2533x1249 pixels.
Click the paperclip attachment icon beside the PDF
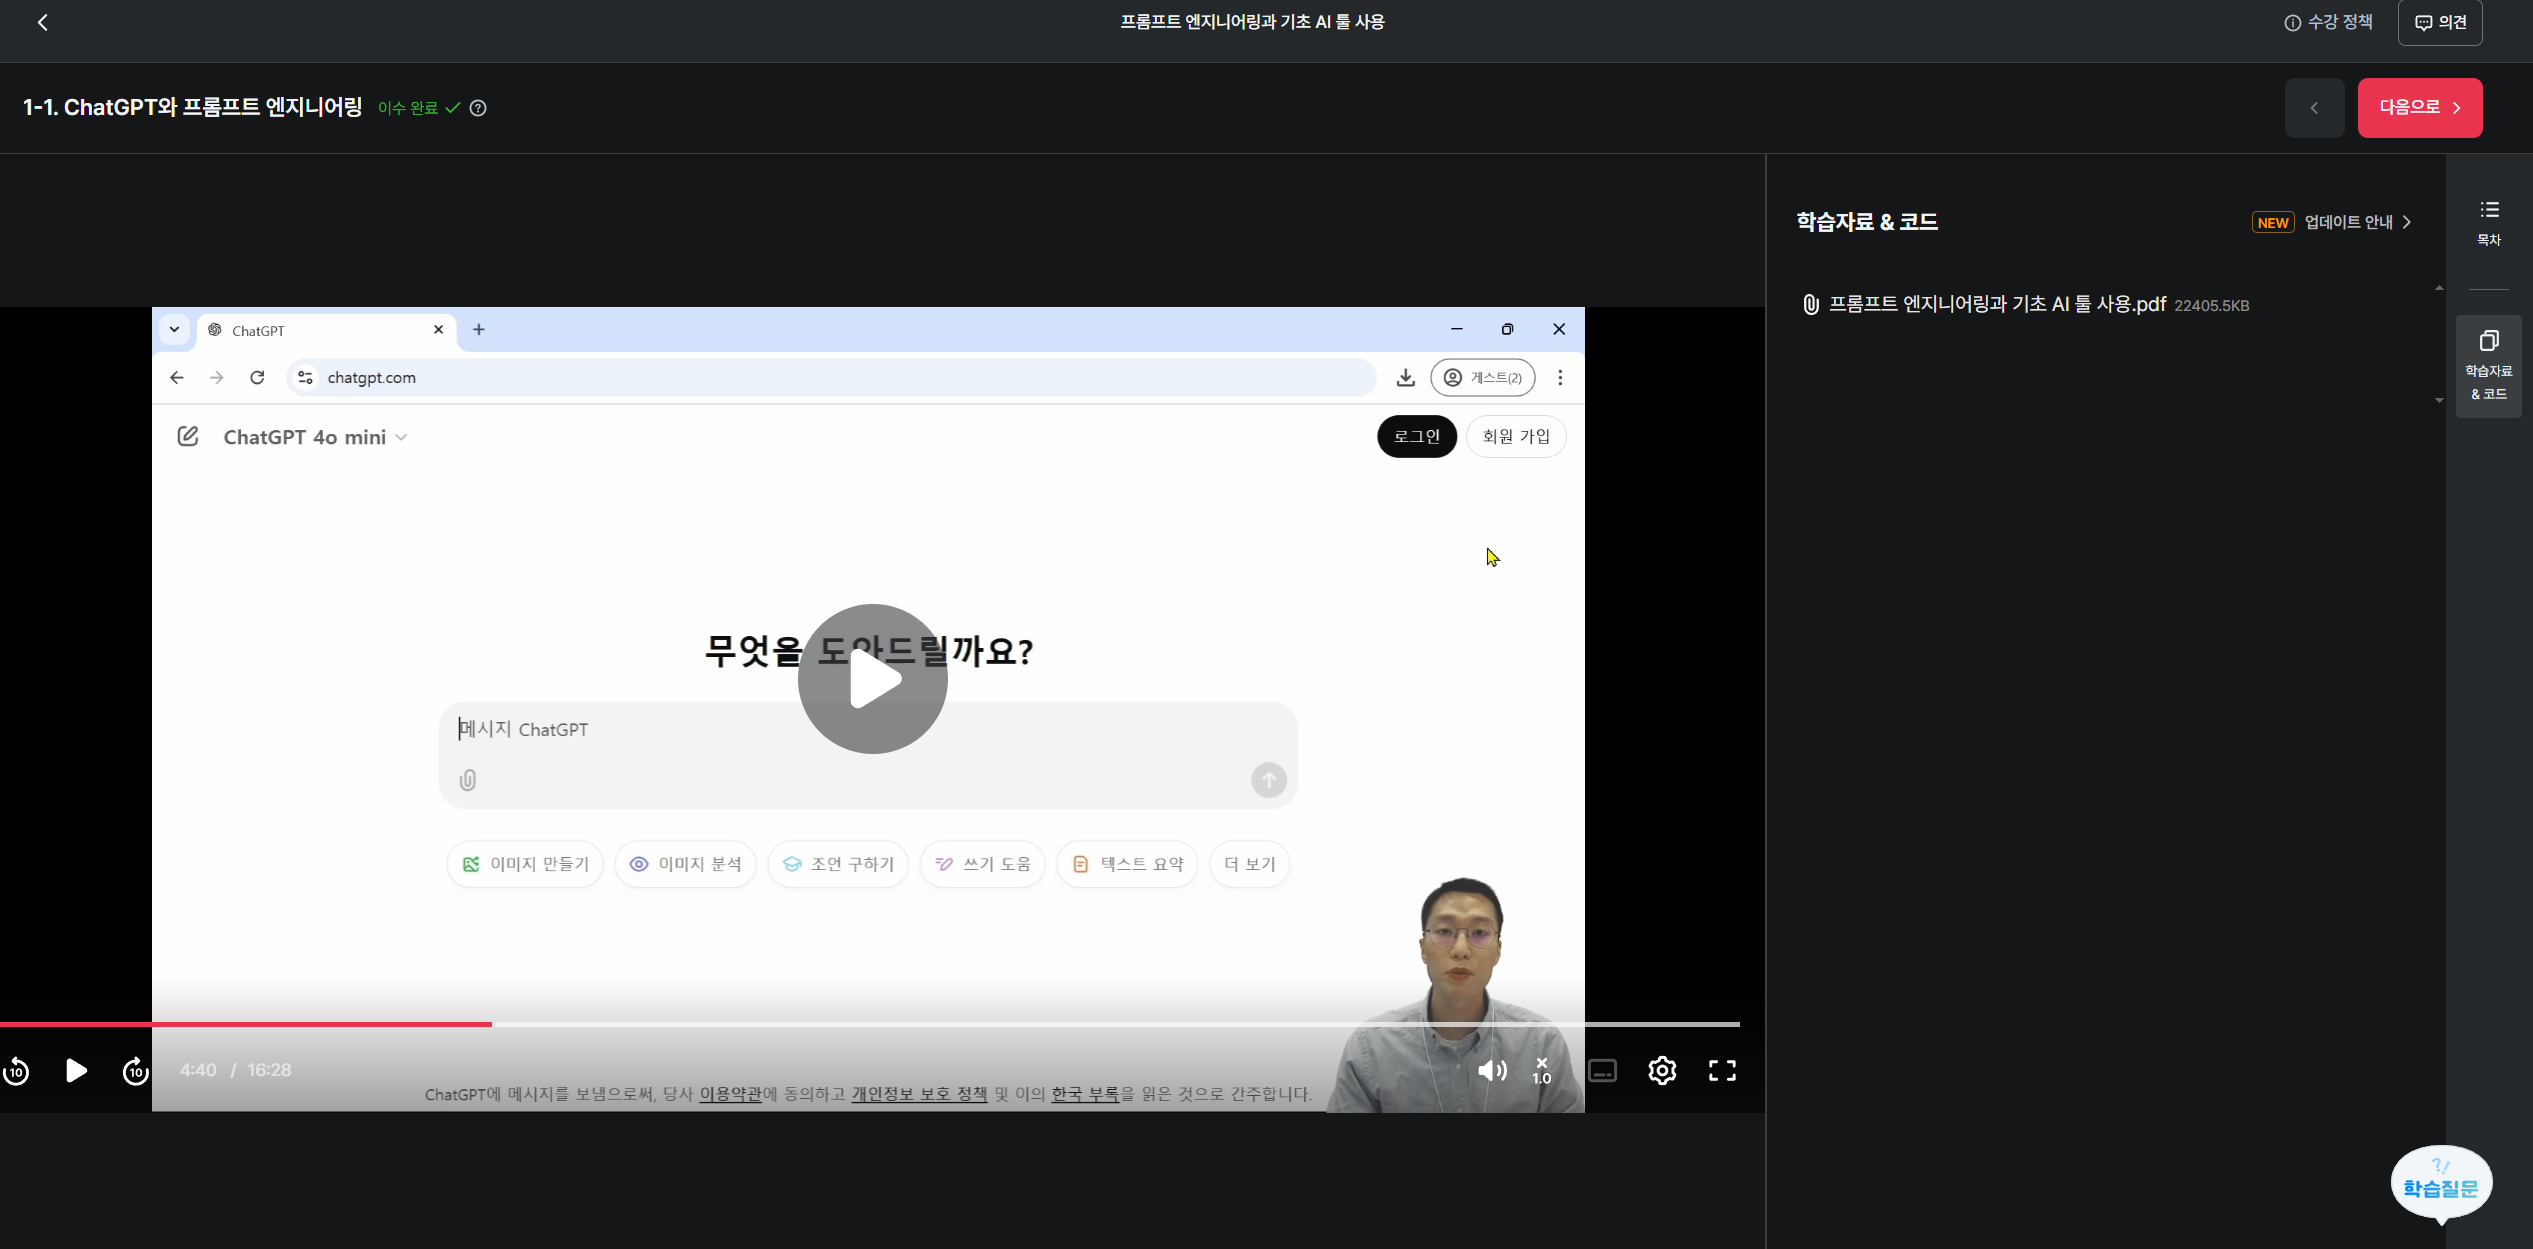(1810, 304)
